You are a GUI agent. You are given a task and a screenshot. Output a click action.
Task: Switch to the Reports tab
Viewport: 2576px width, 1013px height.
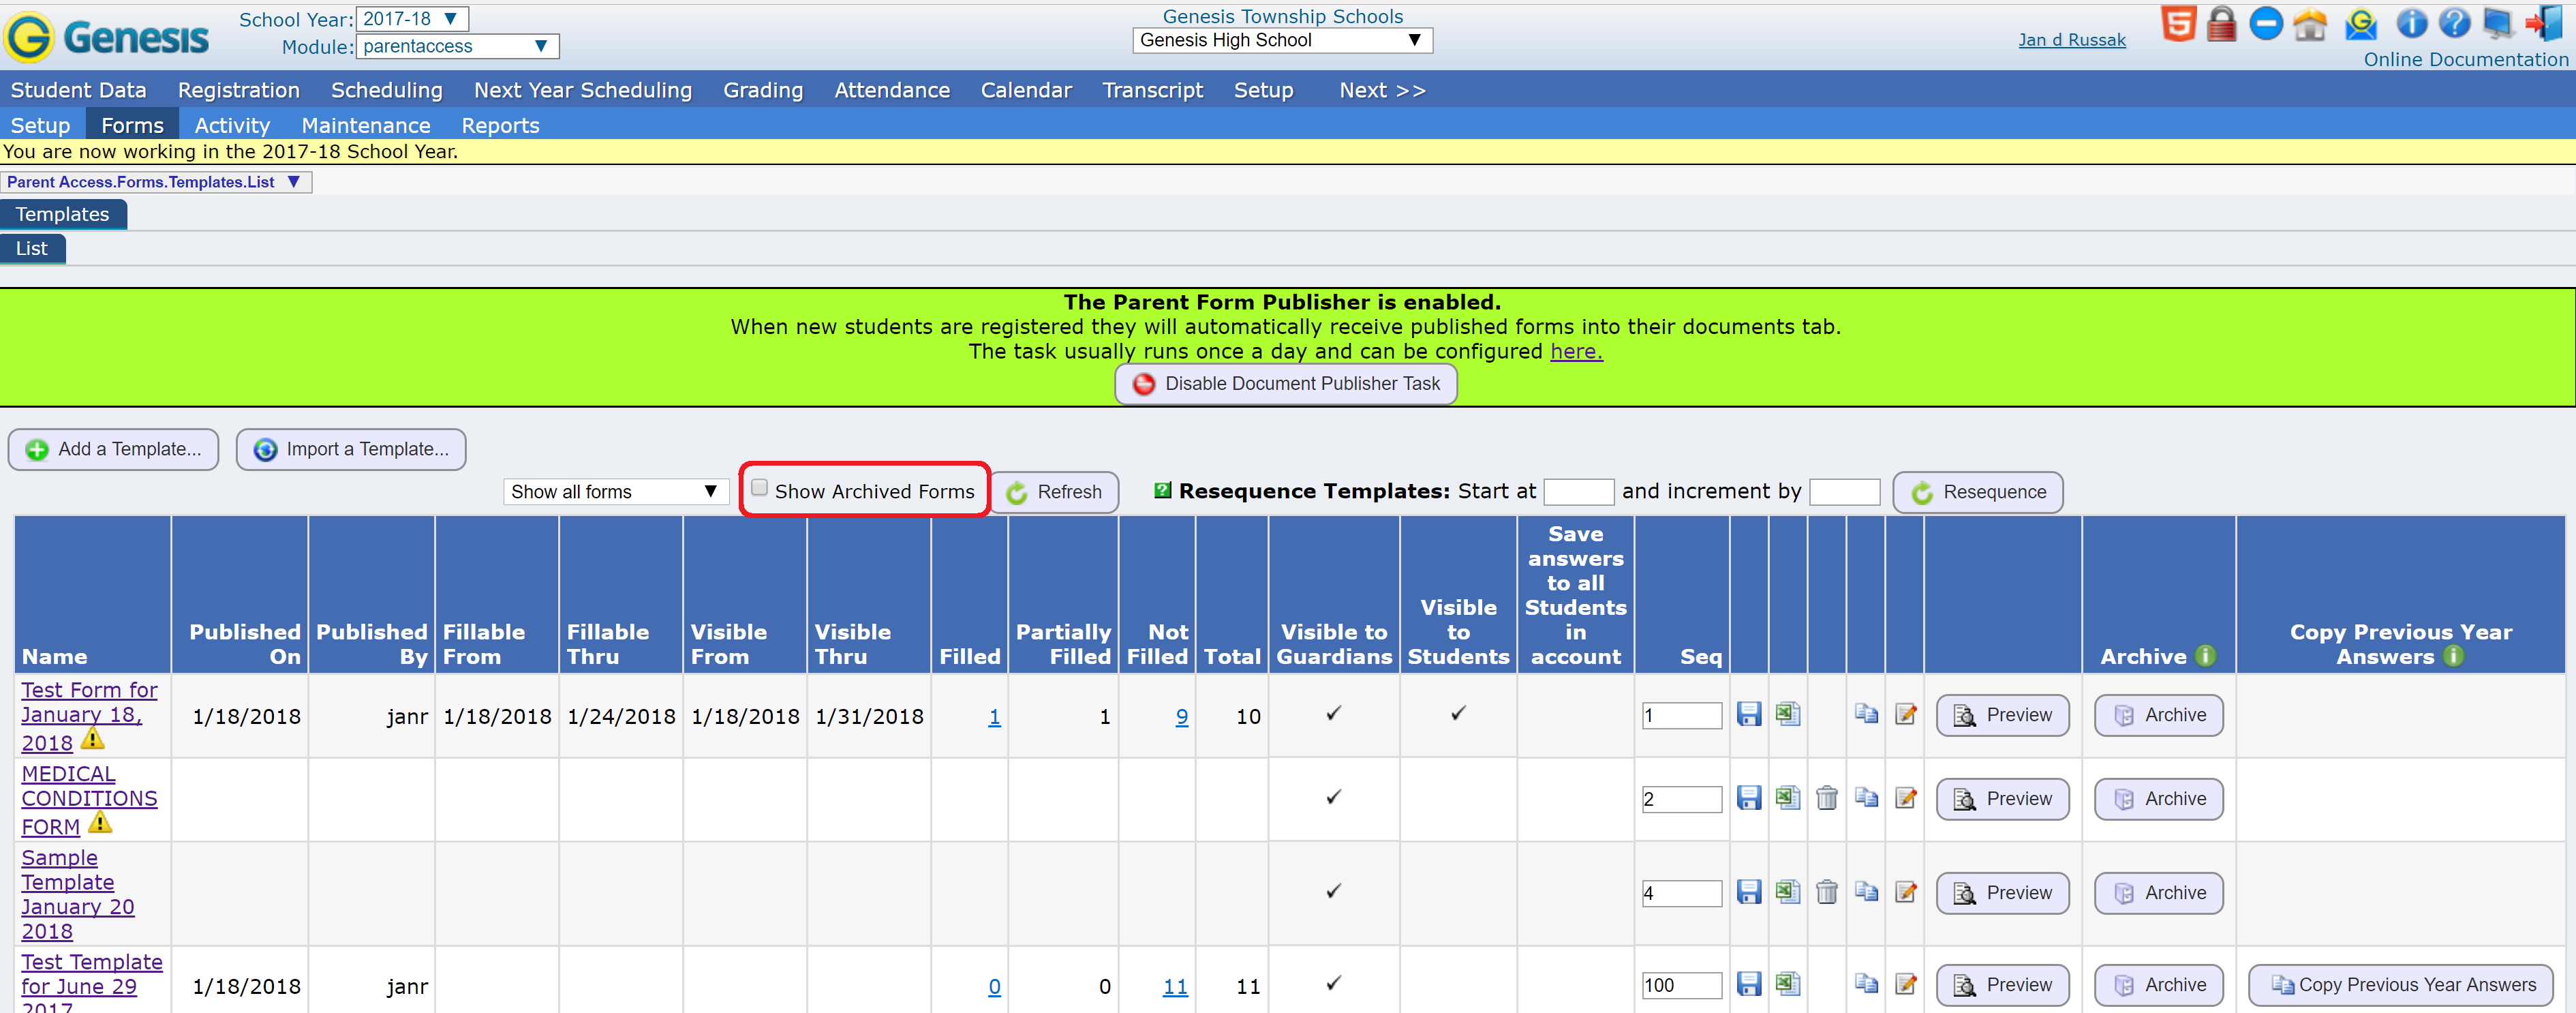click(x=500, y=124)
